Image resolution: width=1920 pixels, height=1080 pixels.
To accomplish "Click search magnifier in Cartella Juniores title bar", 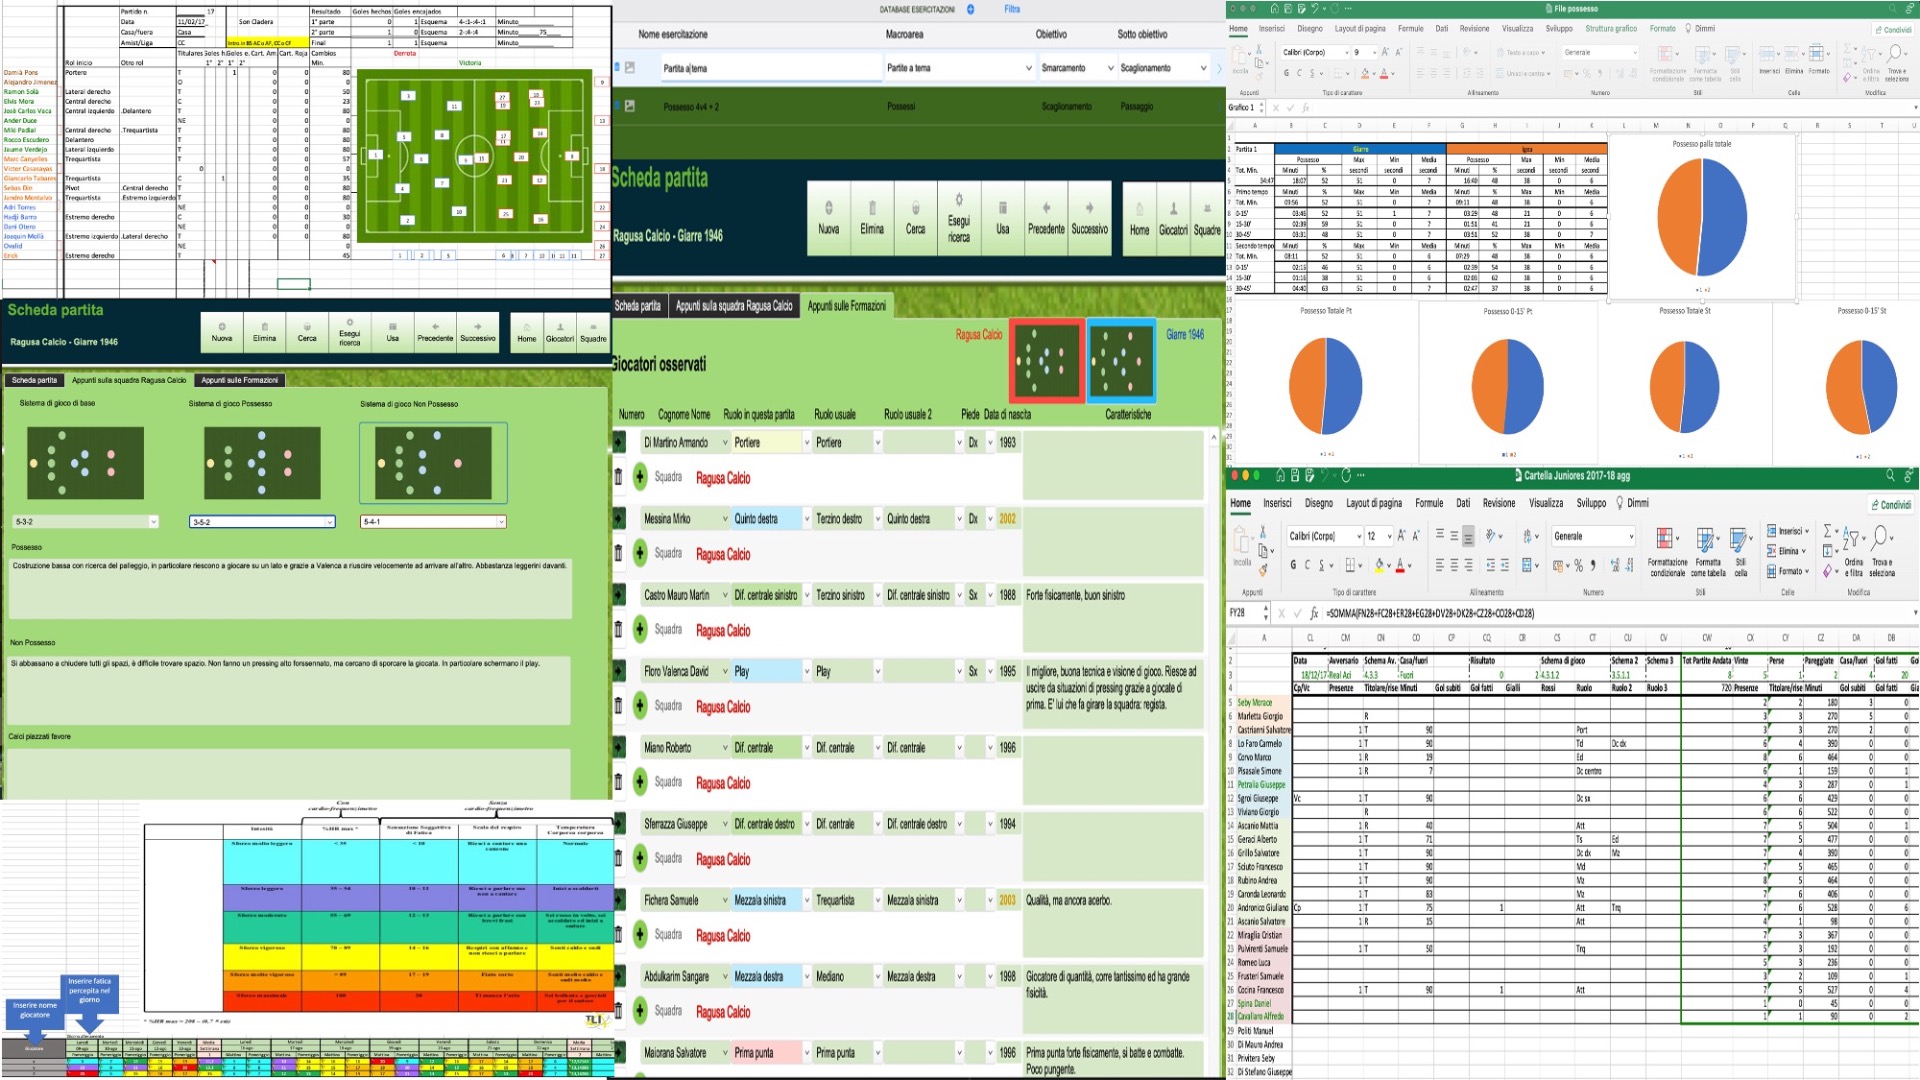I will [x=1890, y=476].
